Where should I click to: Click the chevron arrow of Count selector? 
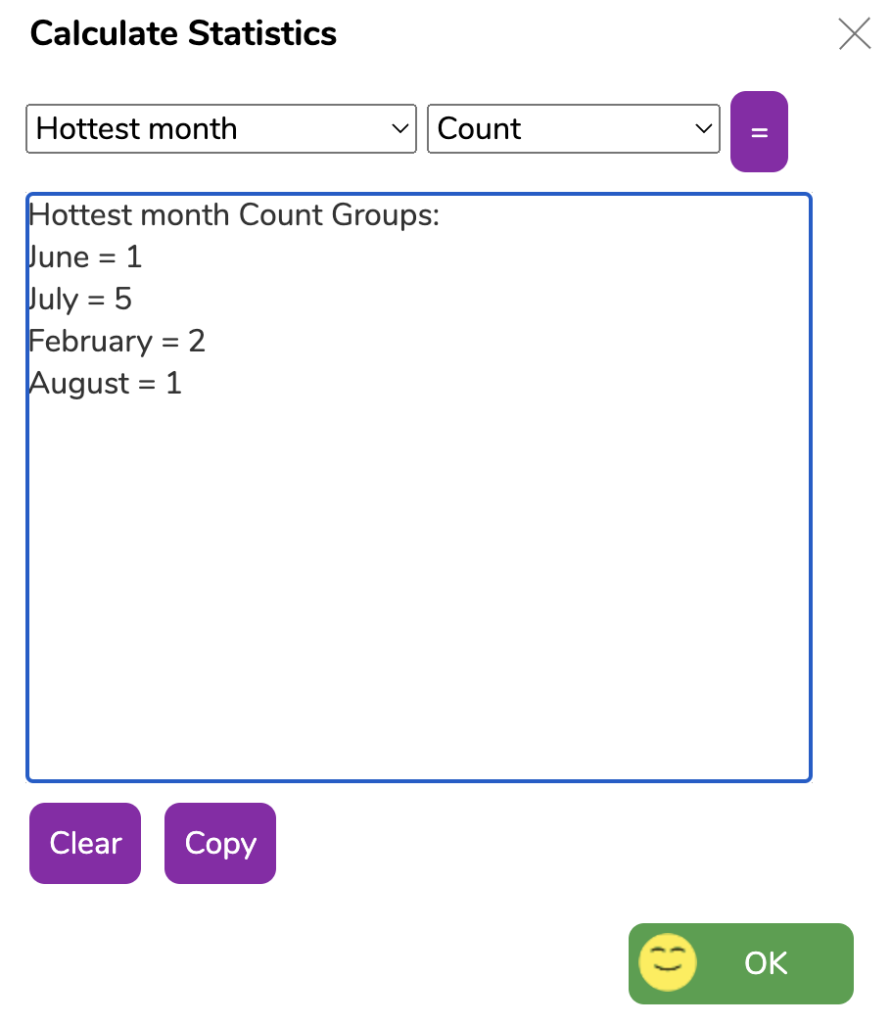pyautogui.click(x=704, y=129)
